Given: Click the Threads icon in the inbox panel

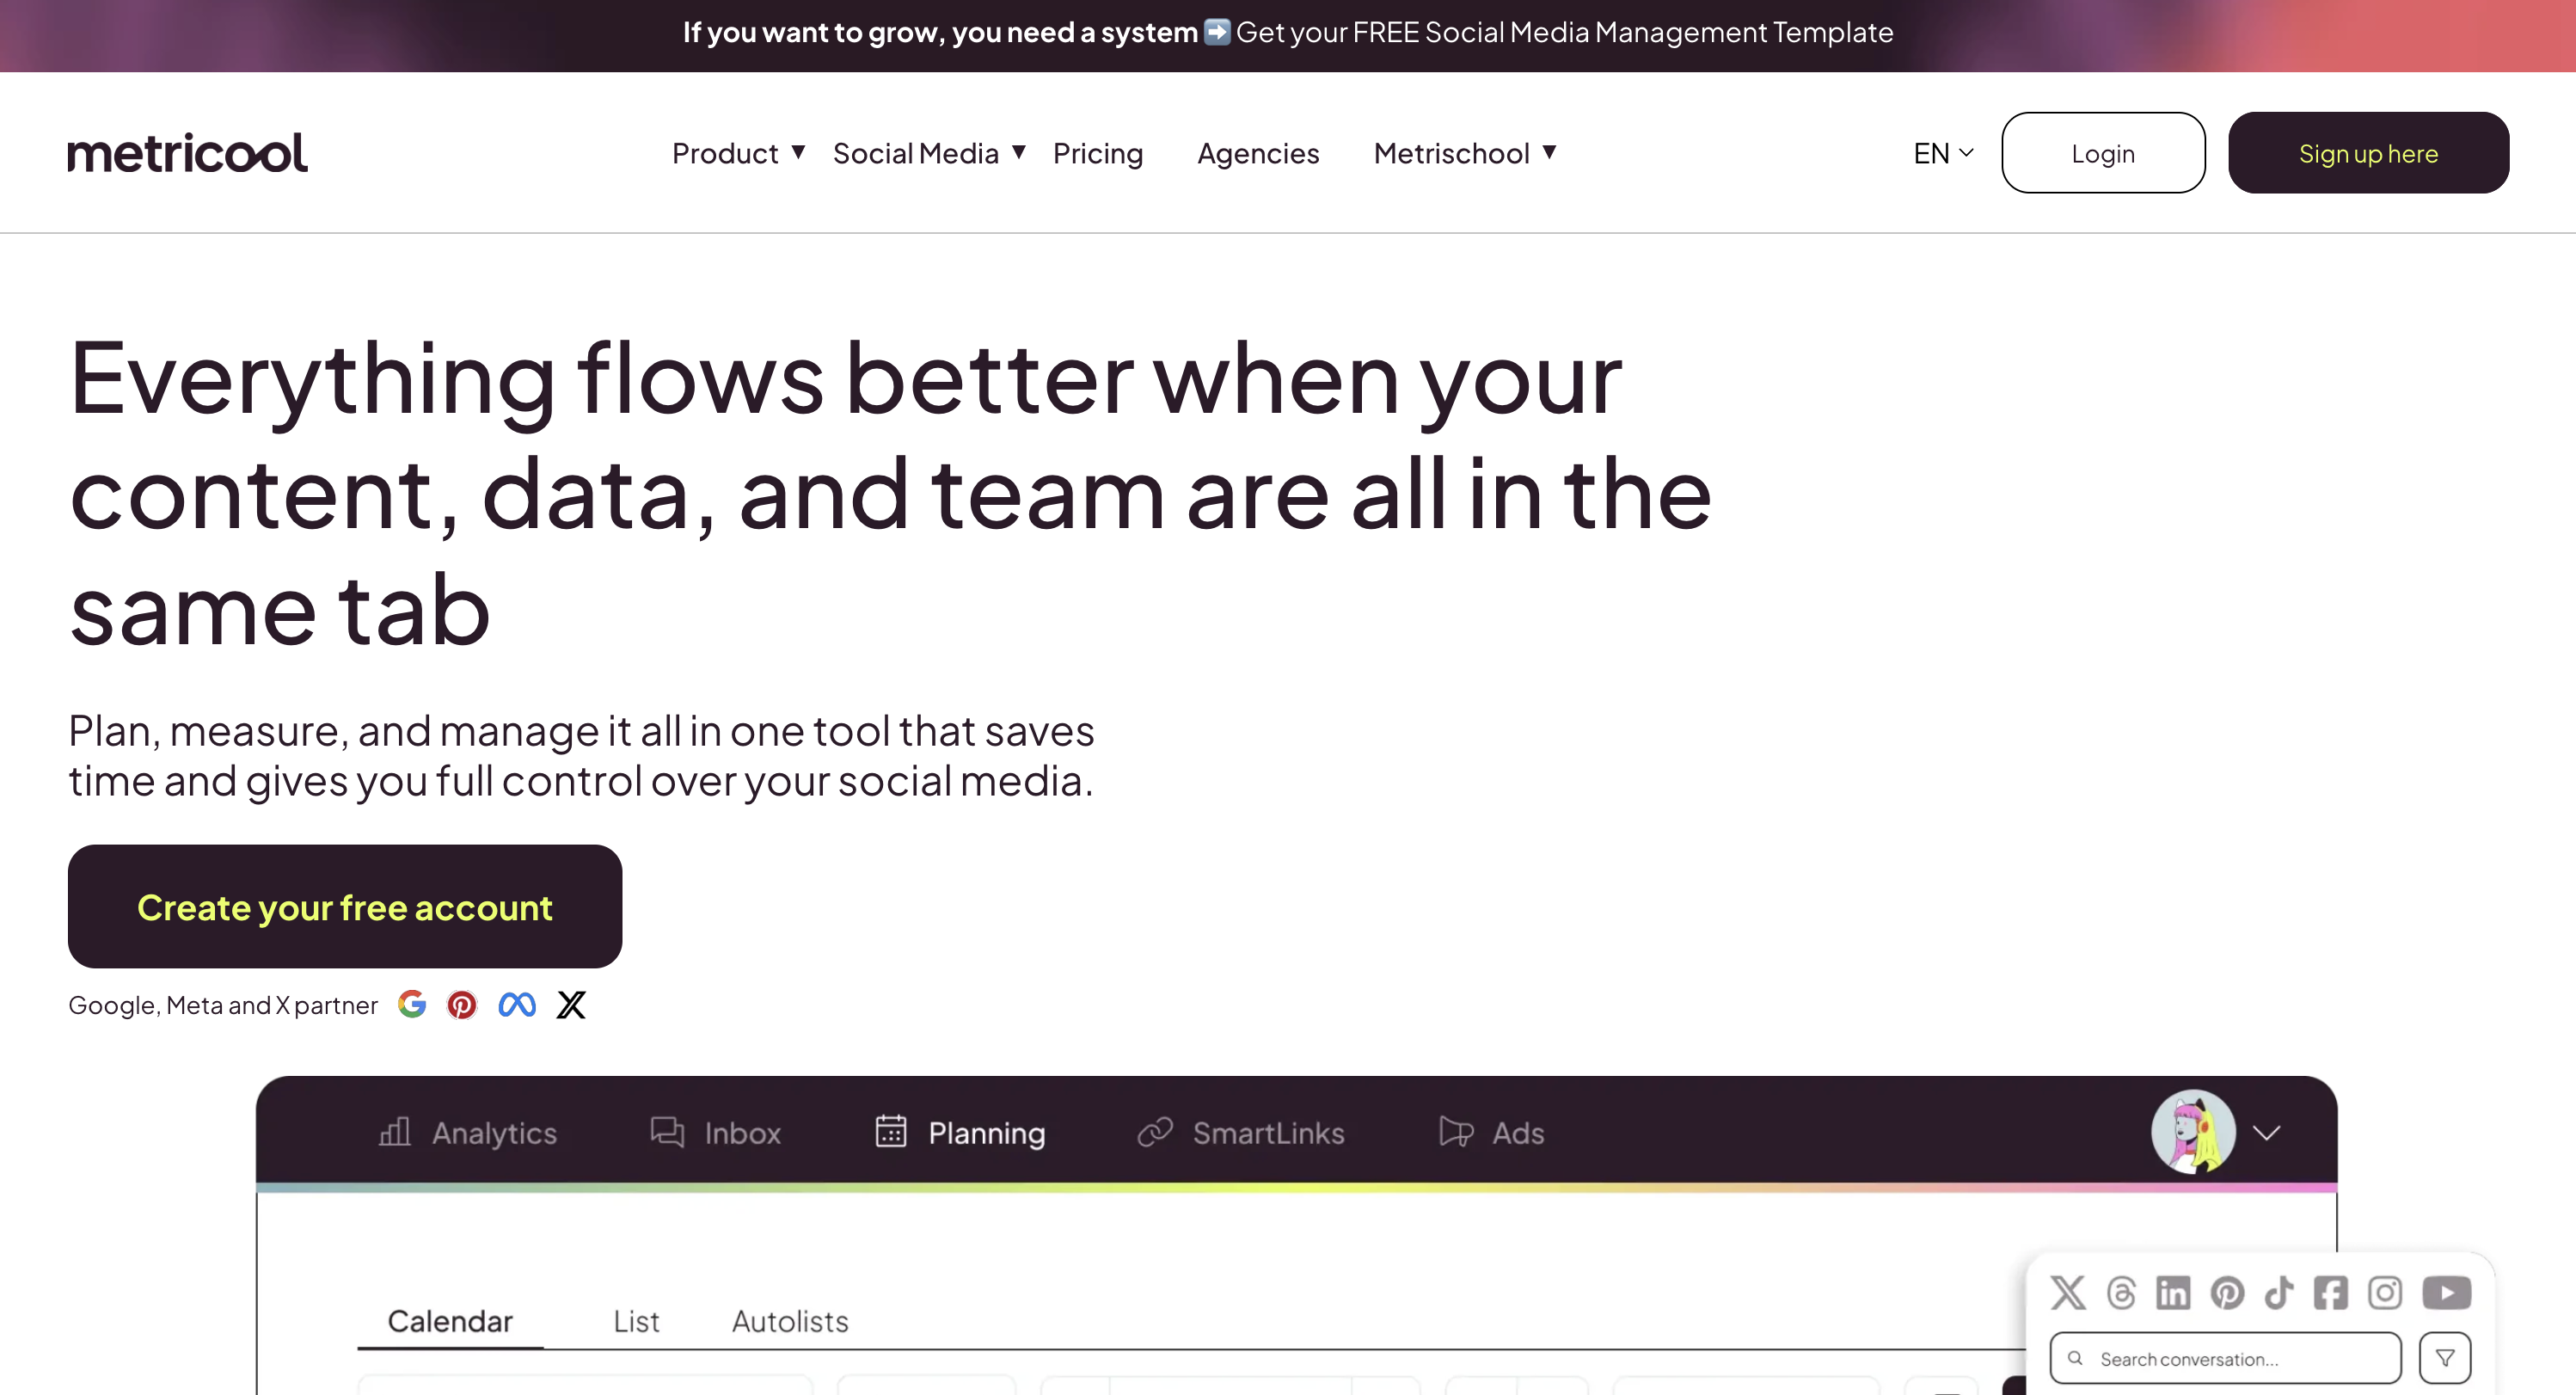Looking at the screenshot, I should (2121, 1293).
